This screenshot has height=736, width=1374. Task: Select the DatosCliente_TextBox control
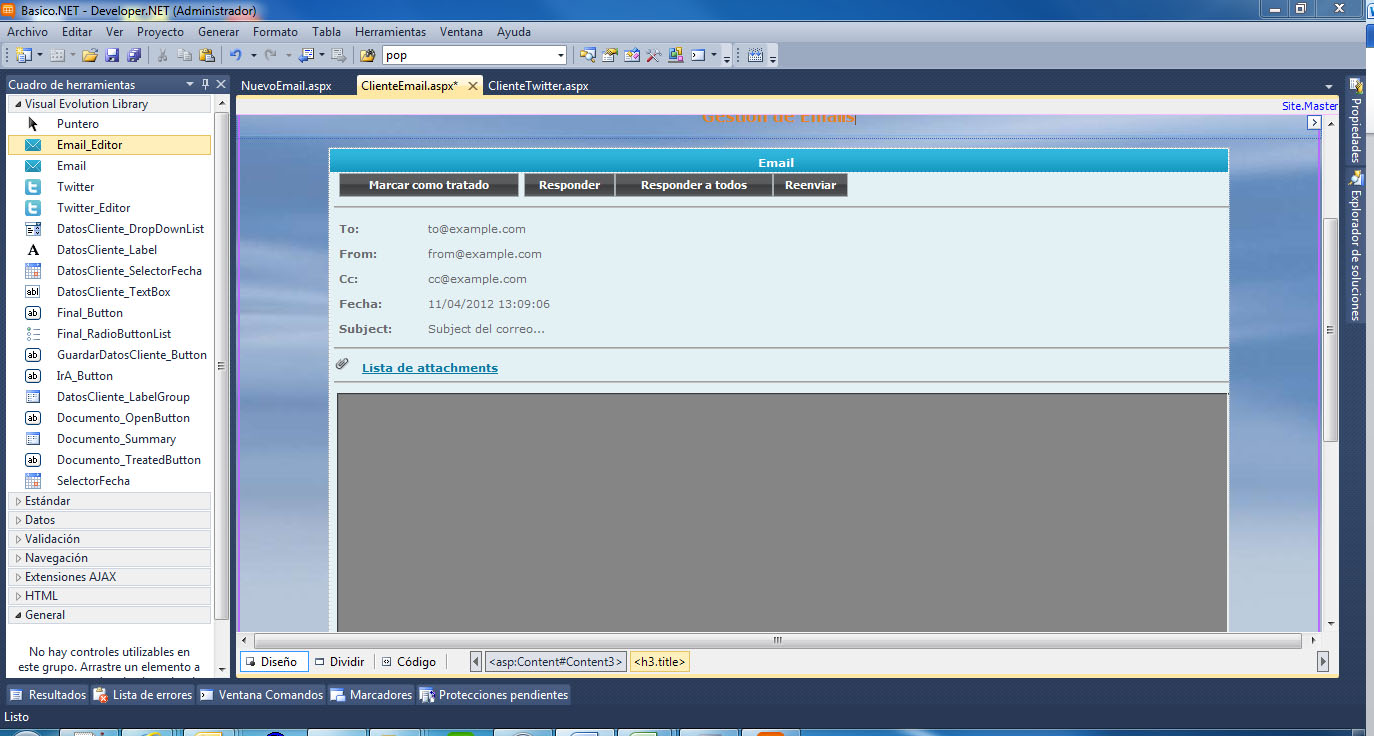click(x=109, y=292)
